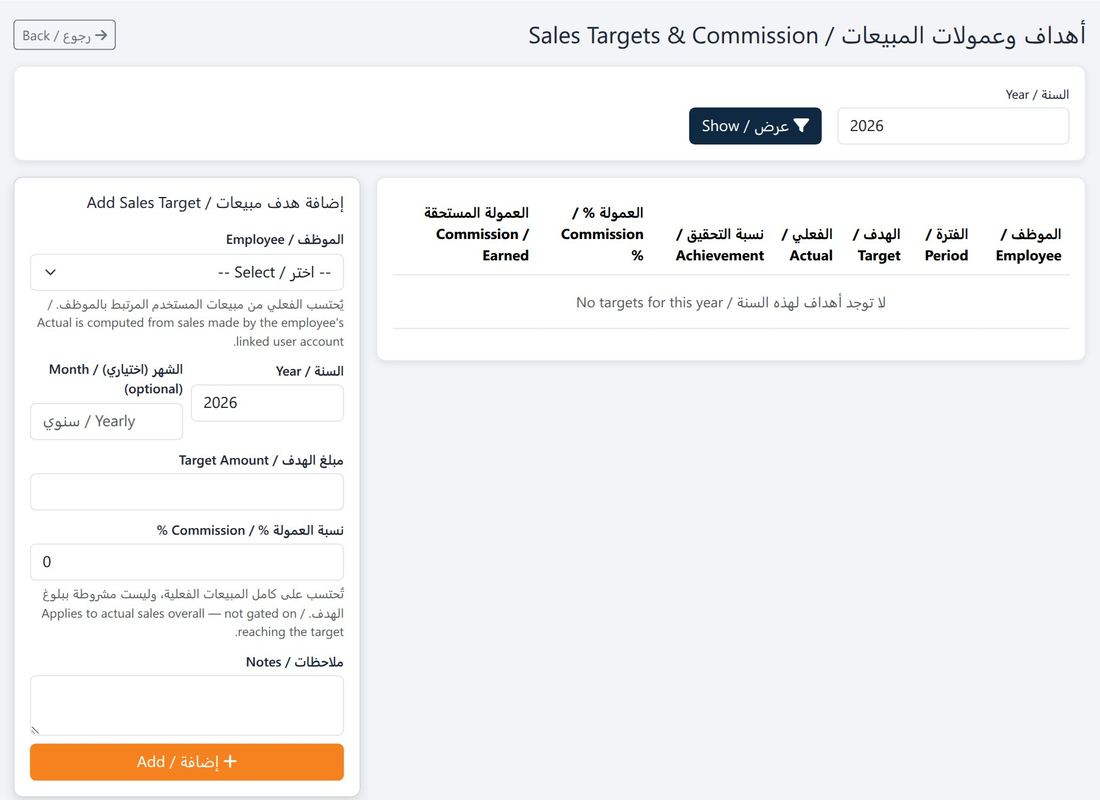Screen dimensions: 1100x800
Task: Click the Period column header
Action: 946,244
